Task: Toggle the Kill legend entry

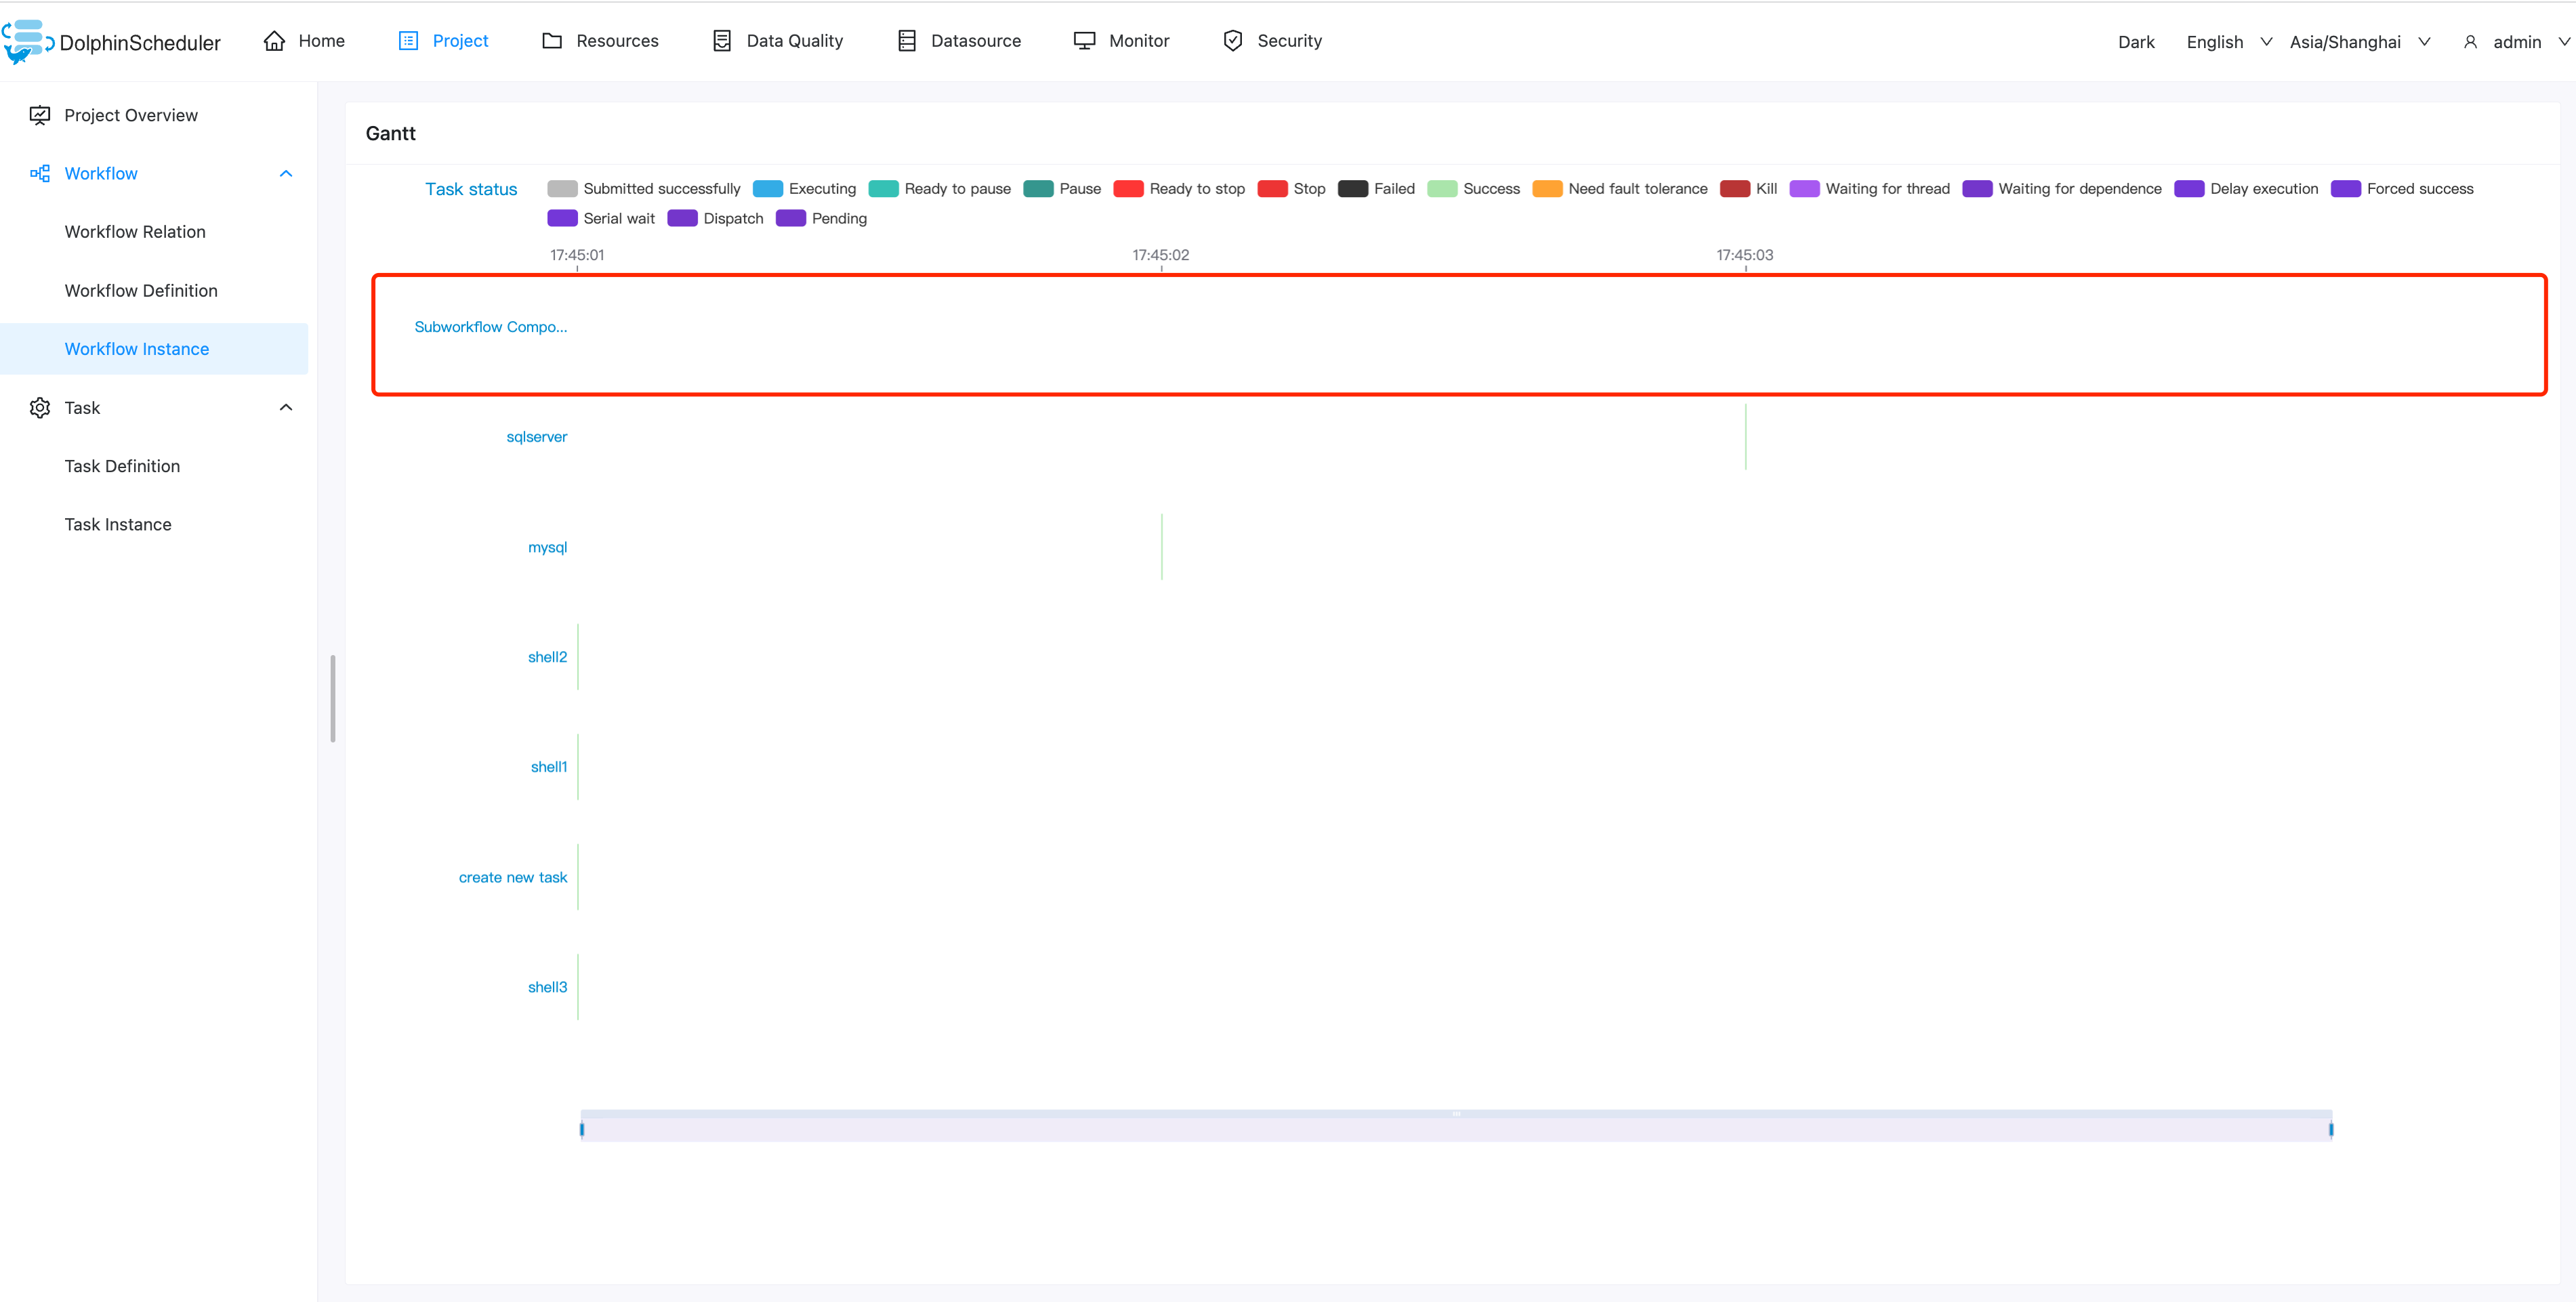Action: (1748, 189)
